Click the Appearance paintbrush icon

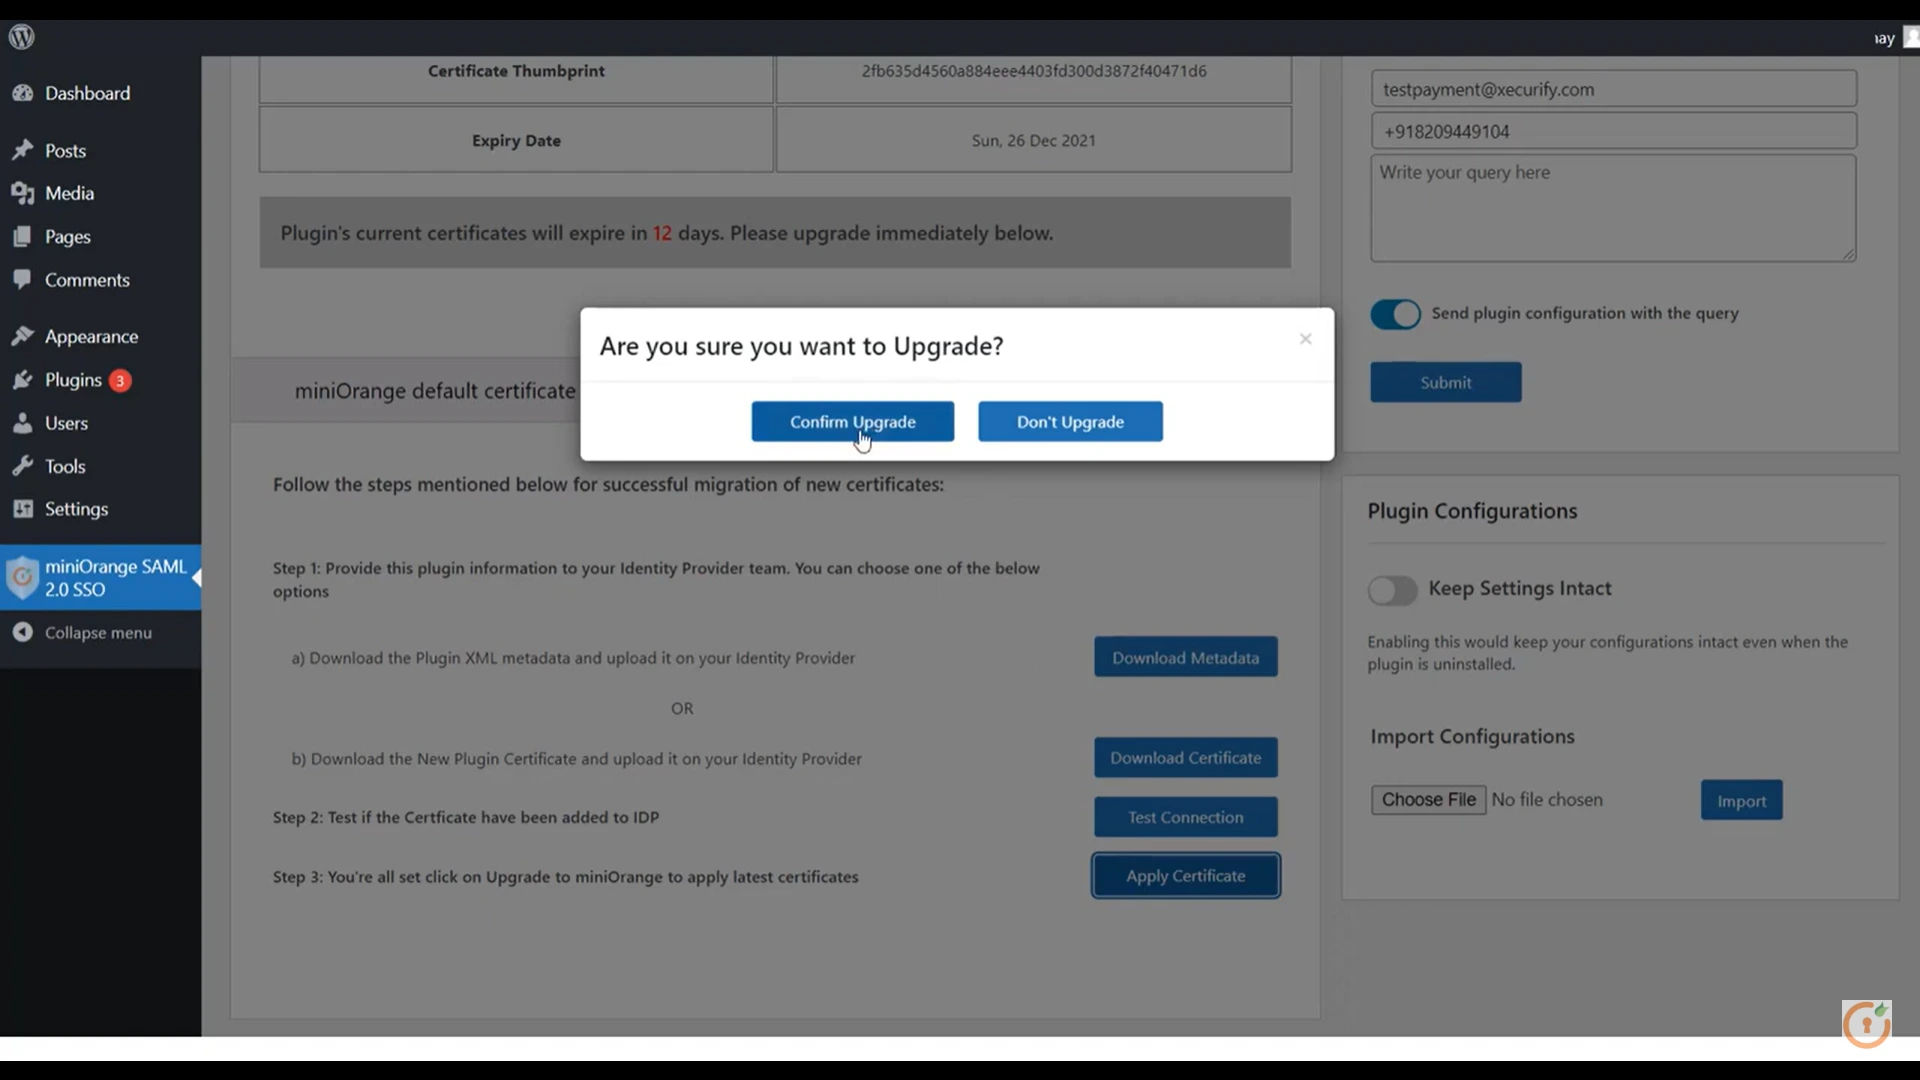tap(22, 336)
